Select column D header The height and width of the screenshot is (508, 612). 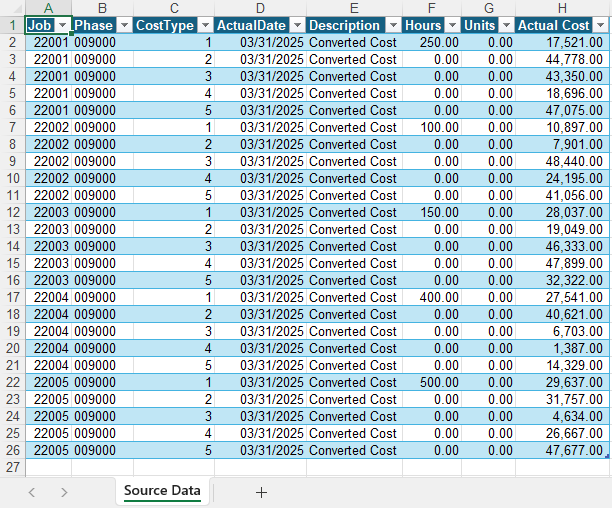point(260,8)
